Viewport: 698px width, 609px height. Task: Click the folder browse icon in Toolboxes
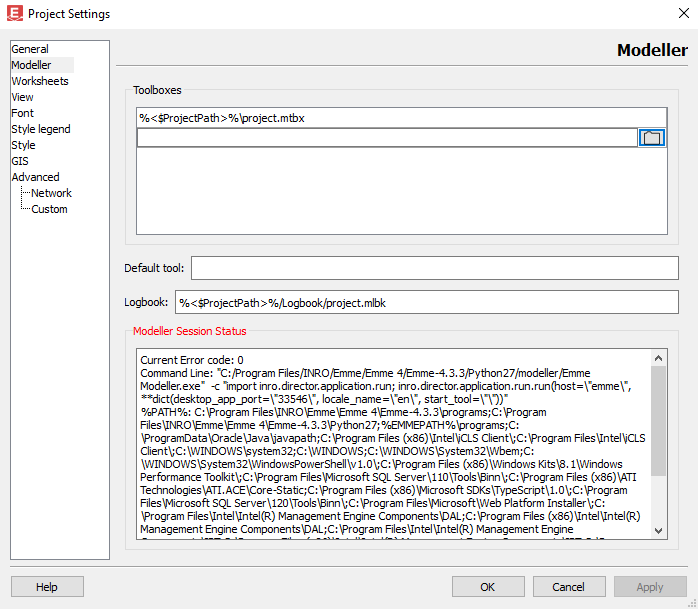pyautogui.click(x=652, y=138)
